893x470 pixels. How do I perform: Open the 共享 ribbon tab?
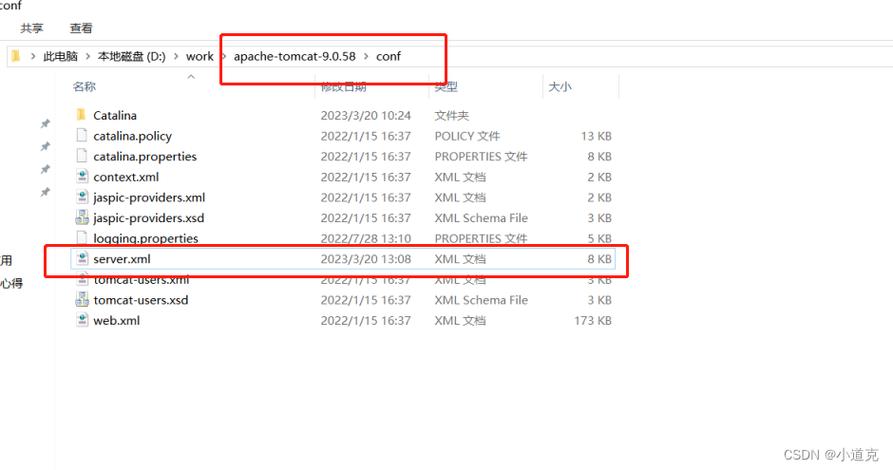[32, 29]
